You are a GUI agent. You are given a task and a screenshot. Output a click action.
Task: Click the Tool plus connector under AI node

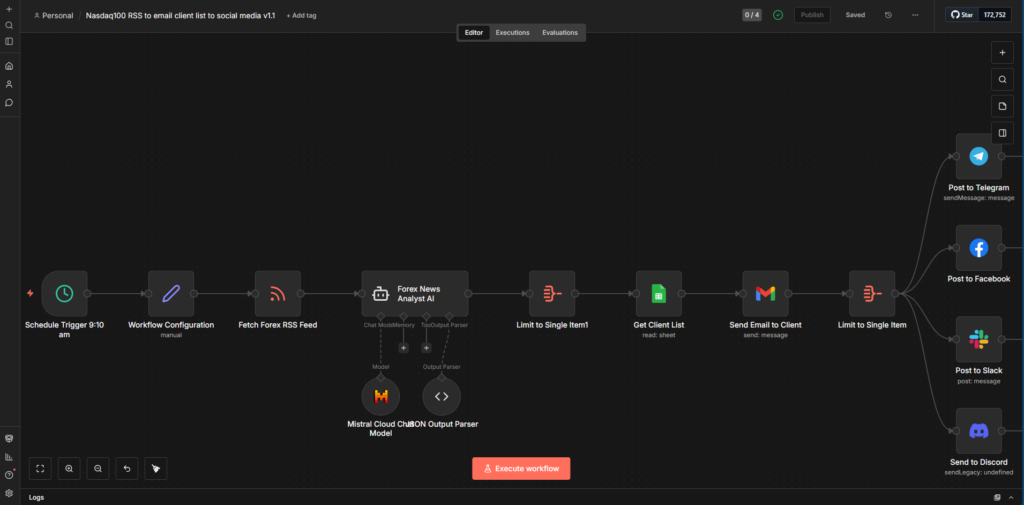click(x=426, y=348)
